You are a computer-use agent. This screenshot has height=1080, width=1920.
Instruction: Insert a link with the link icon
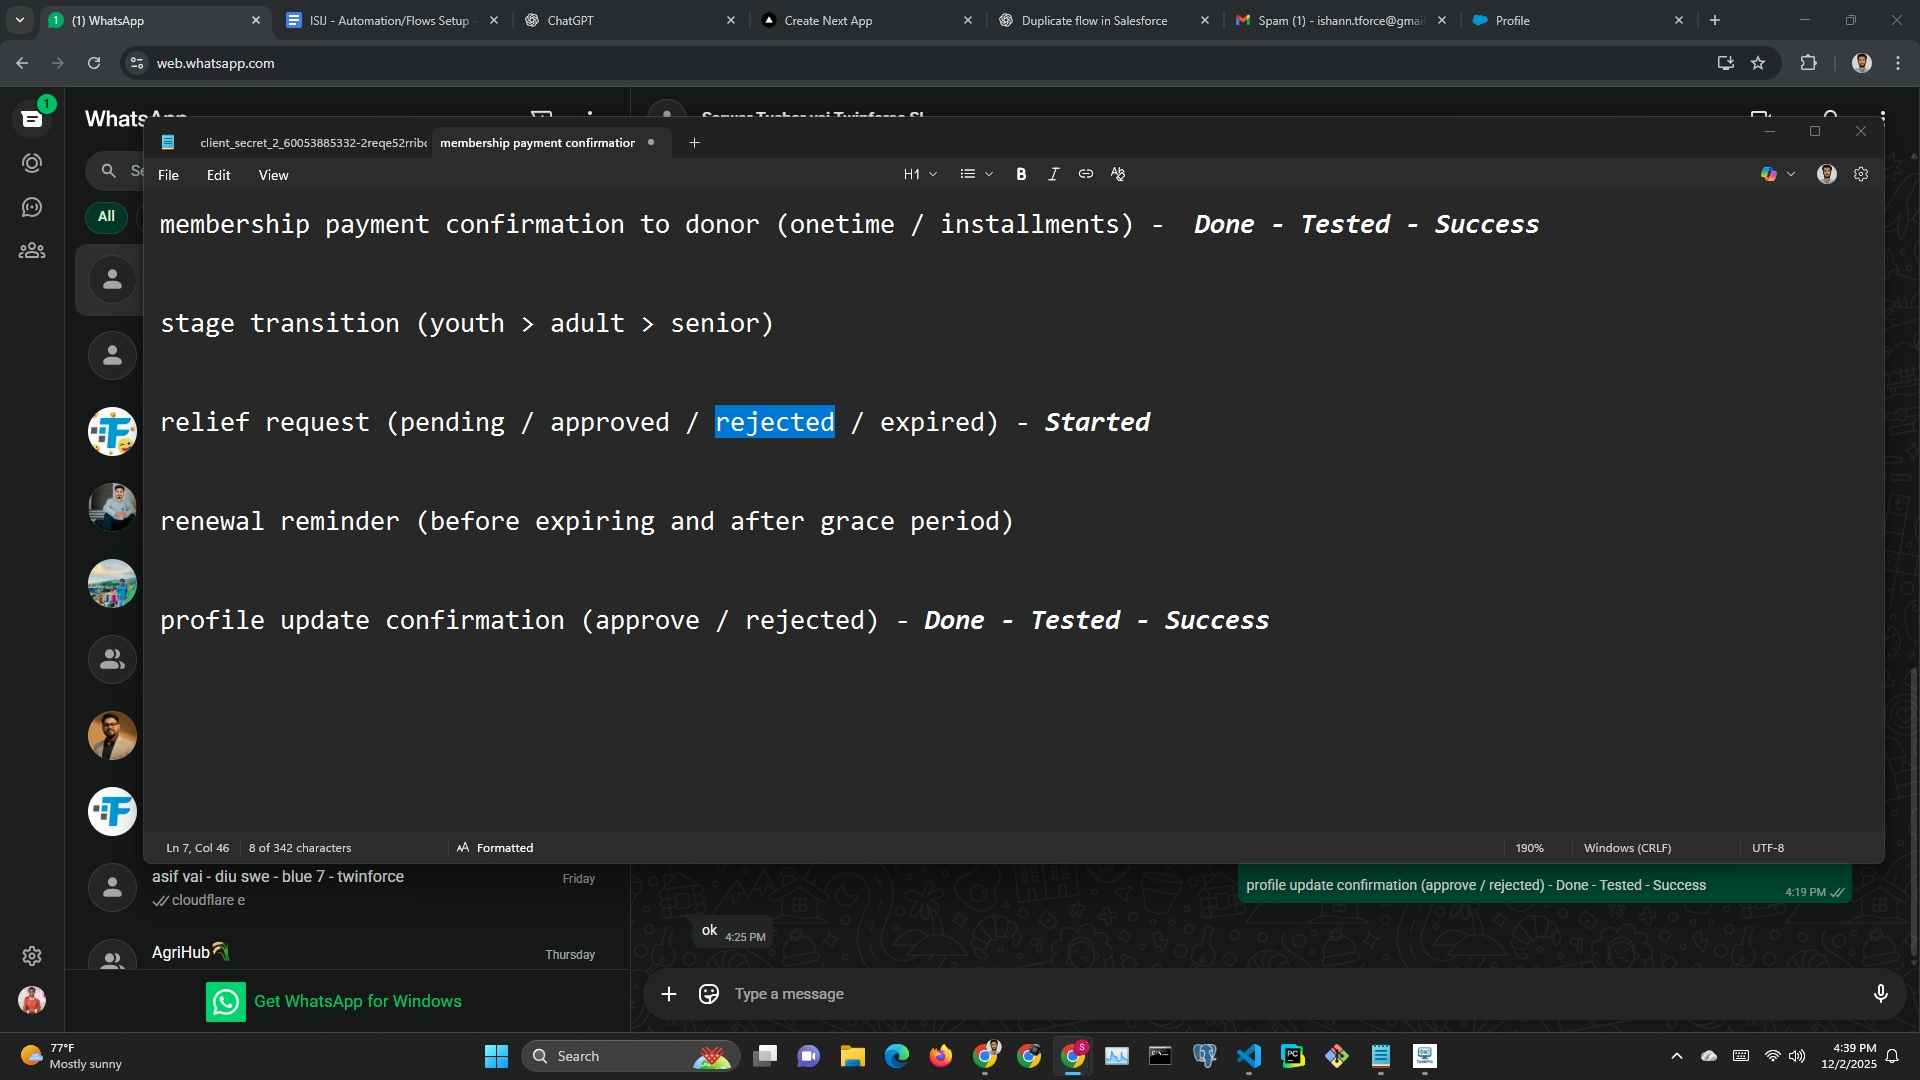click(1085, 174)
